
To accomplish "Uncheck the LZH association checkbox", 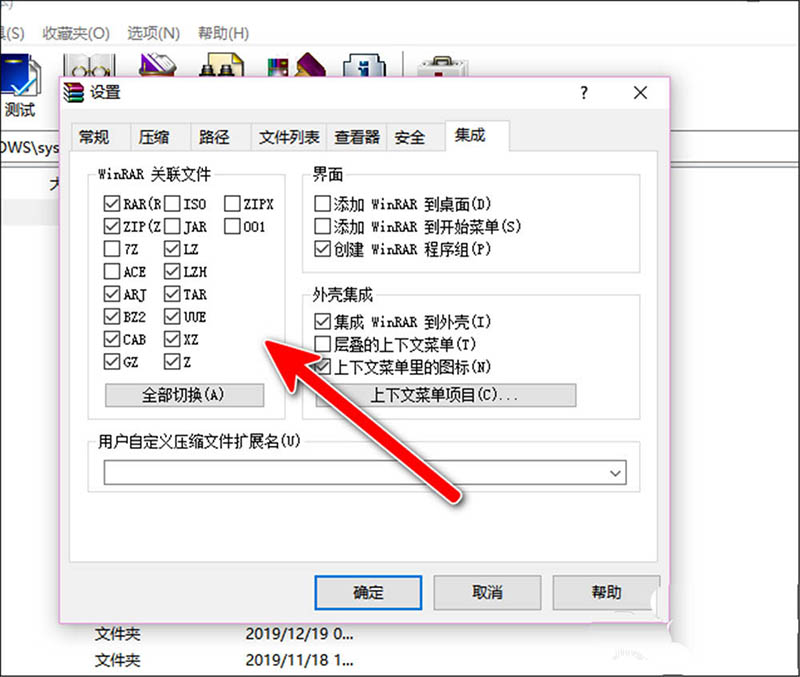I will point(172,271).
